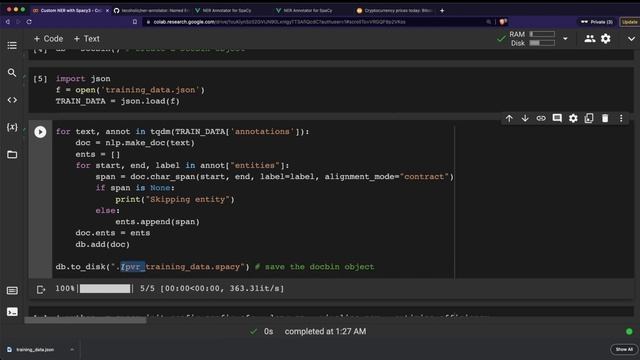Open the variables inspector {x} icon
This screenshot has width=640, height=360.
coord(12,127)
